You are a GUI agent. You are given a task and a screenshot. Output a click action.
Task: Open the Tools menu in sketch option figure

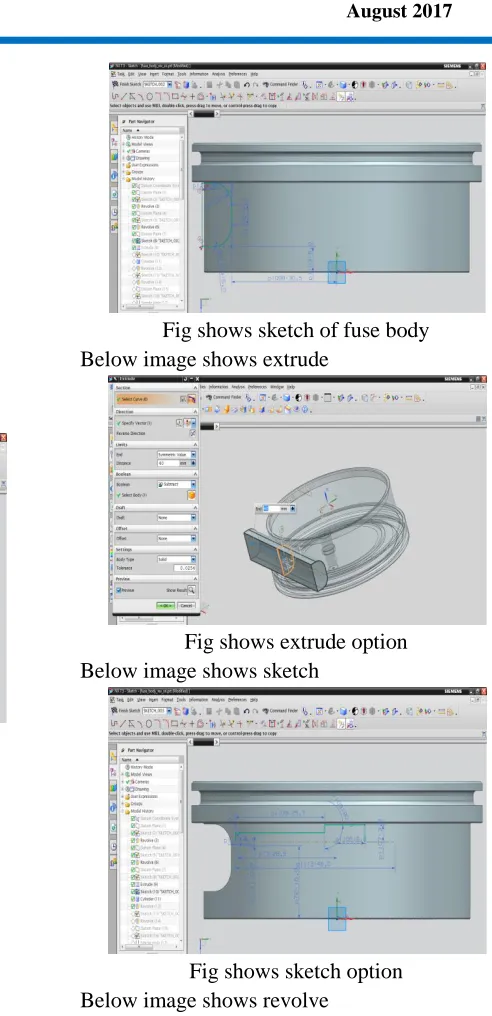pos(182,700)
